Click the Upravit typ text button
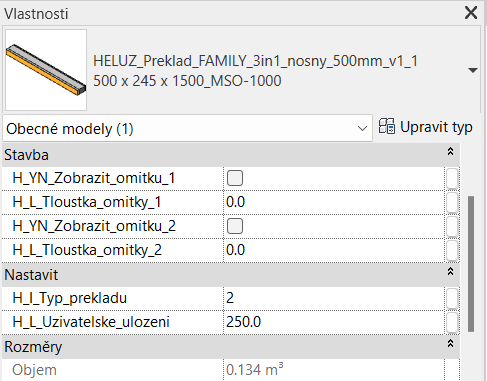 click(x=436, y=127)
